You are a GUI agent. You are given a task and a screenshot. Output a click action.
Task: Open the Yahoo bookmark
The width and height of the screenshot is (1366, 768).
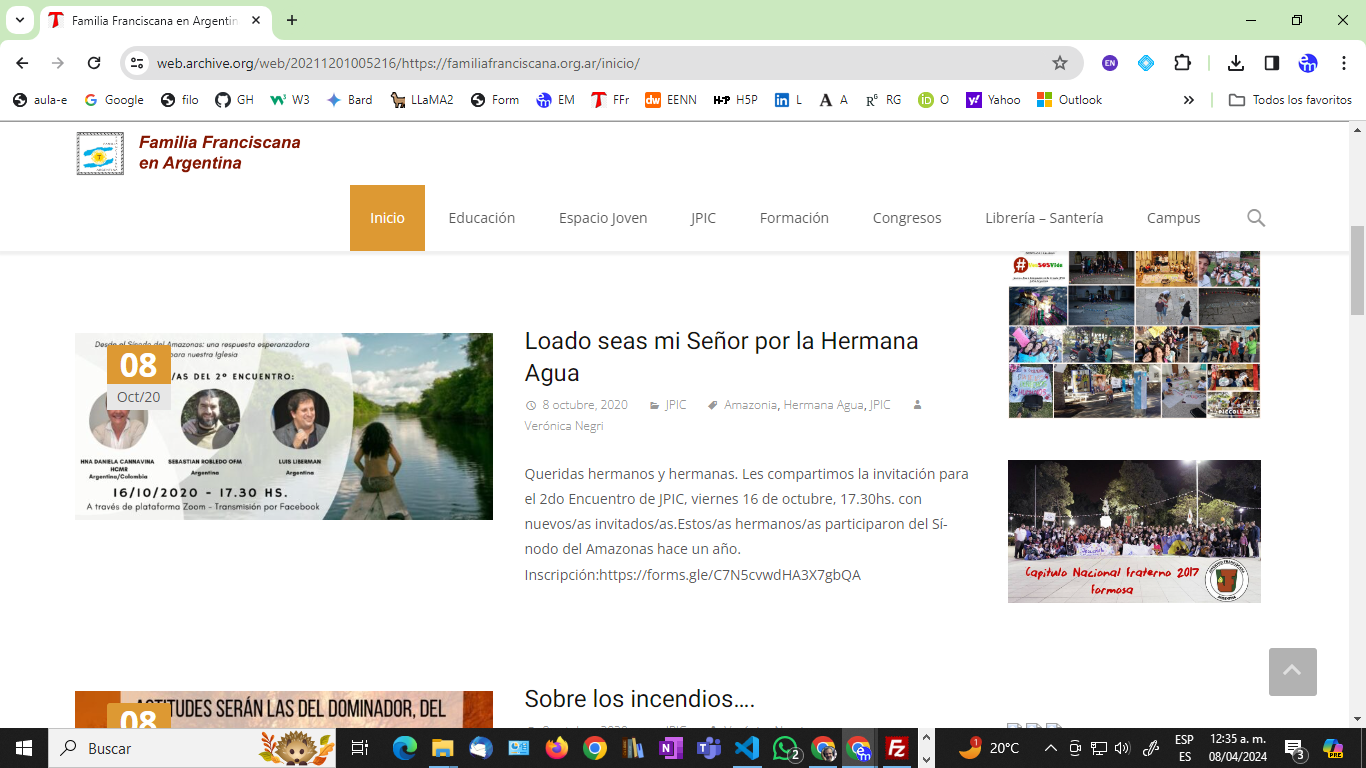pos(993,100)
